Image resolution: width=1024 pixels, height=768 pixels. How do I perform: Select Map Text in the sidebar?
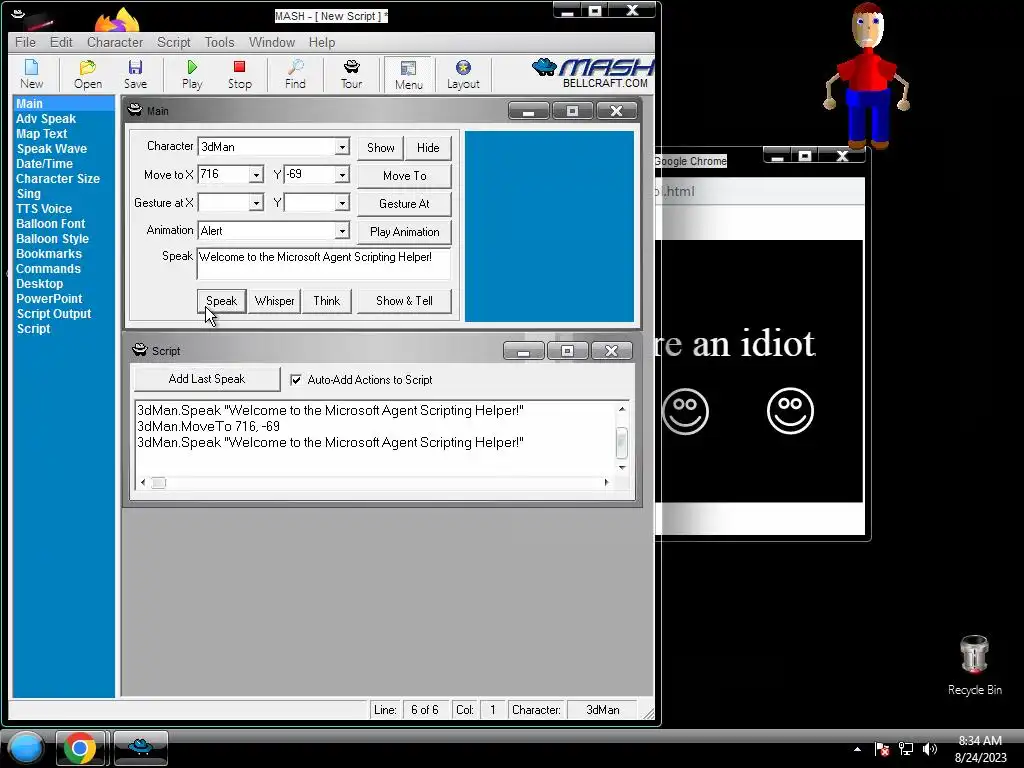point(42,134)
